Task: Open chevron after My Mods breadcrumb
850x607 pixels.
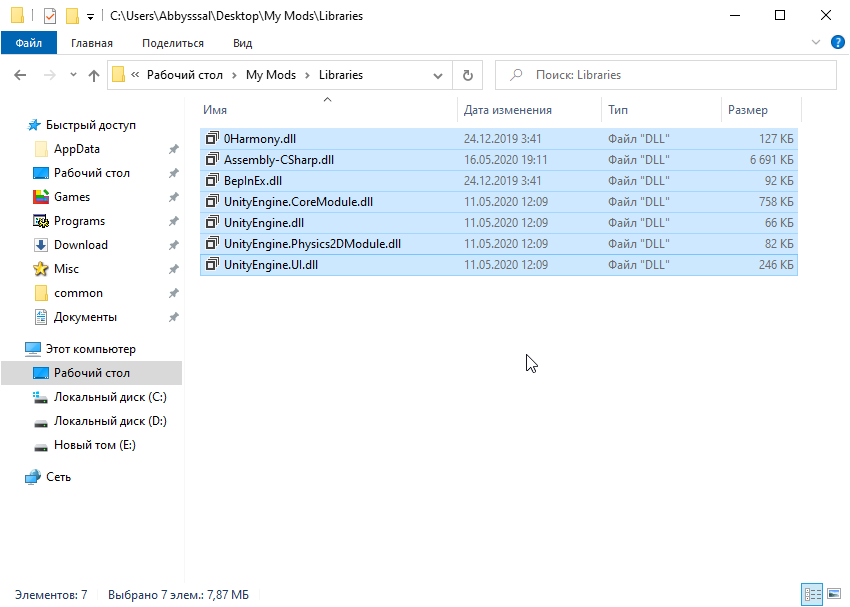Action: click(307, 75)
